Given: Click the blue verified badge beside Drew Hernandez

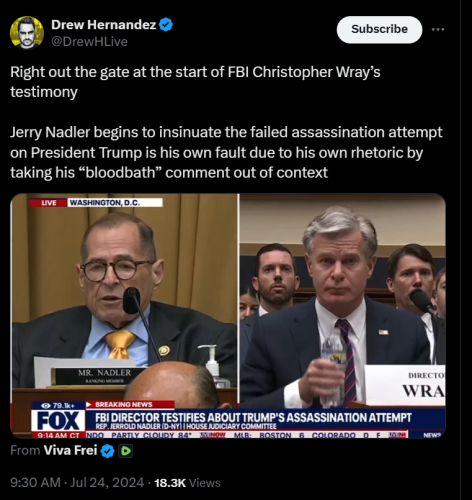Looking at the screenshot, I should (x=166, y=25).
